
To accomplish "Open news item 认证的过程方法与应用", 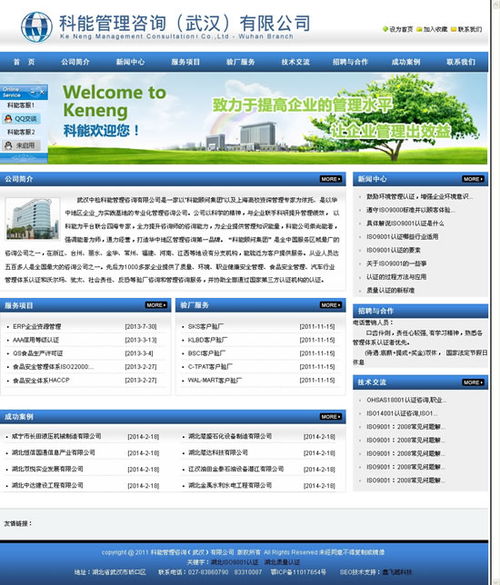I will (396, 277).
